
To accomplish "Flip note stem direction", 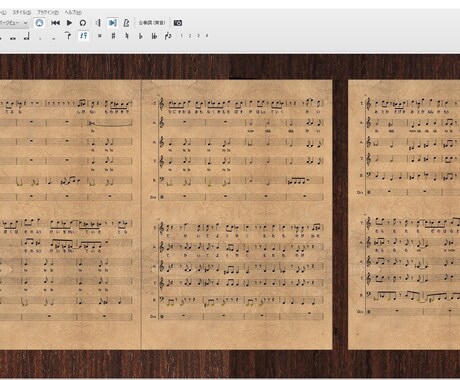I will coord(168,36).
